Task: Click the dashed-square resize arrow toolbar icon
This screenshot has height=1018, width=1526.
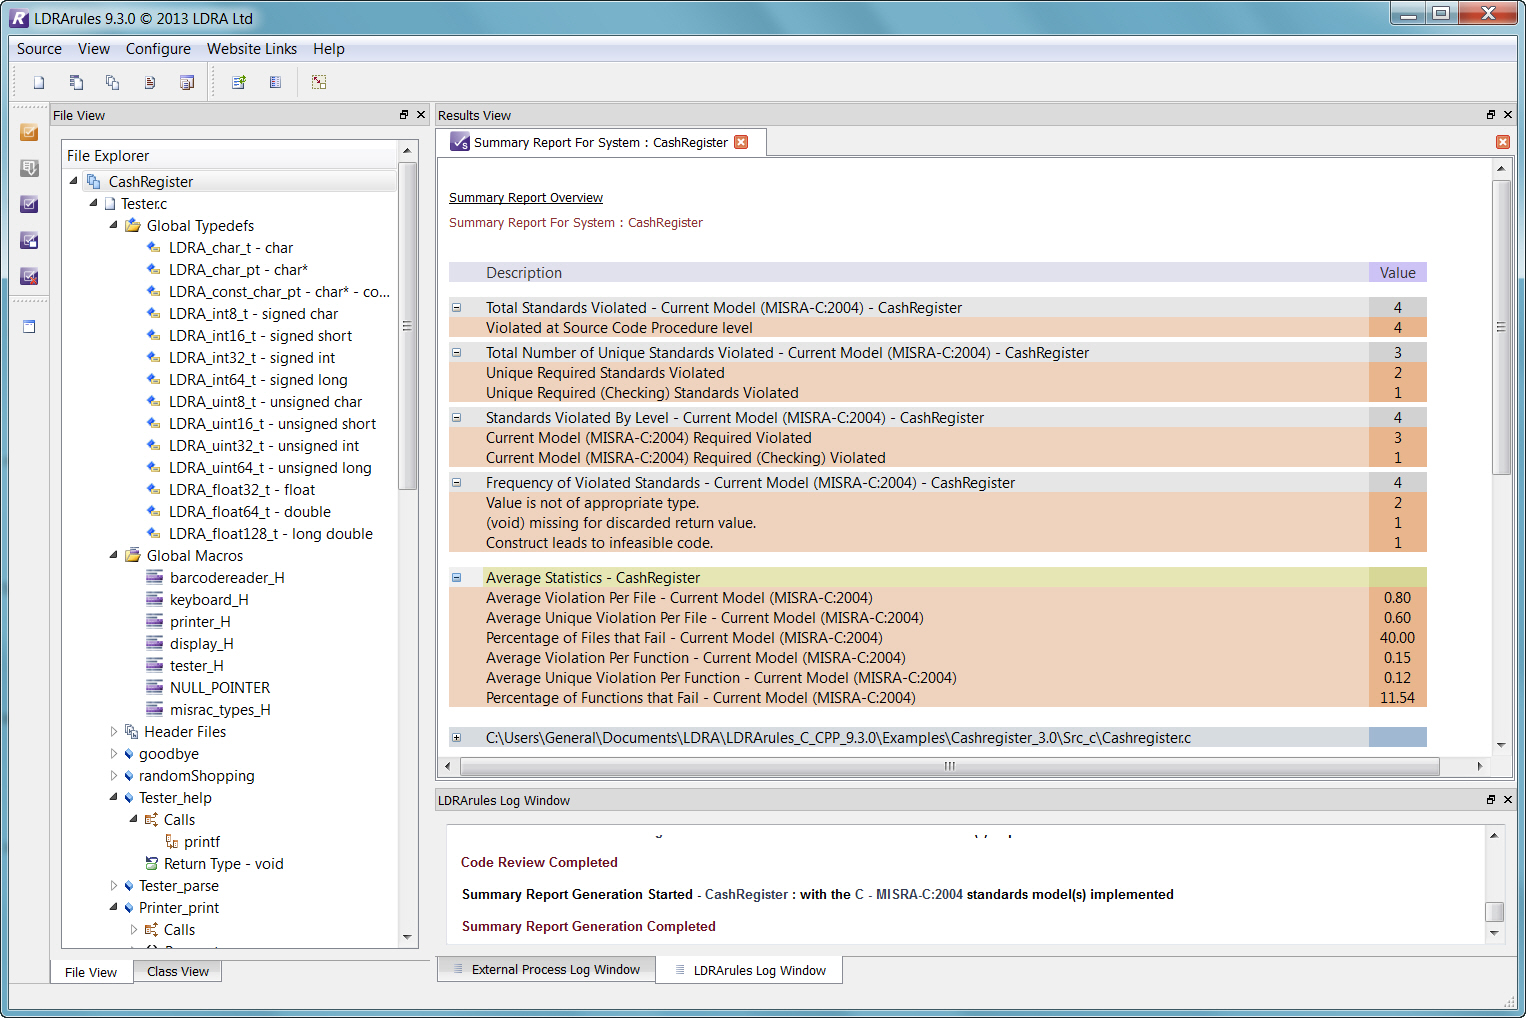Action: [x=319, y=83]
